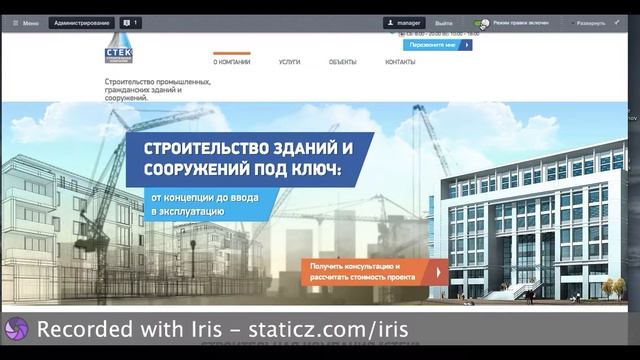Click the от концепции до ввода subtitle
The image size is (640, 360).
208,204
